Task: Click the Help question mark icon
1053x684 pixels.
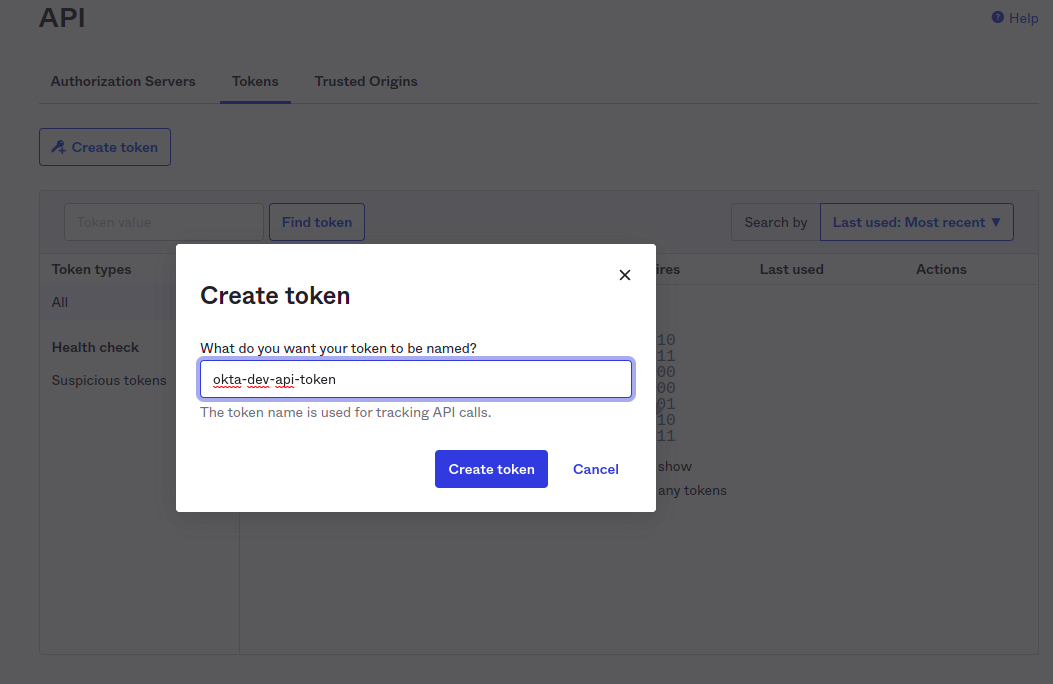Action: tap(996, 18)
